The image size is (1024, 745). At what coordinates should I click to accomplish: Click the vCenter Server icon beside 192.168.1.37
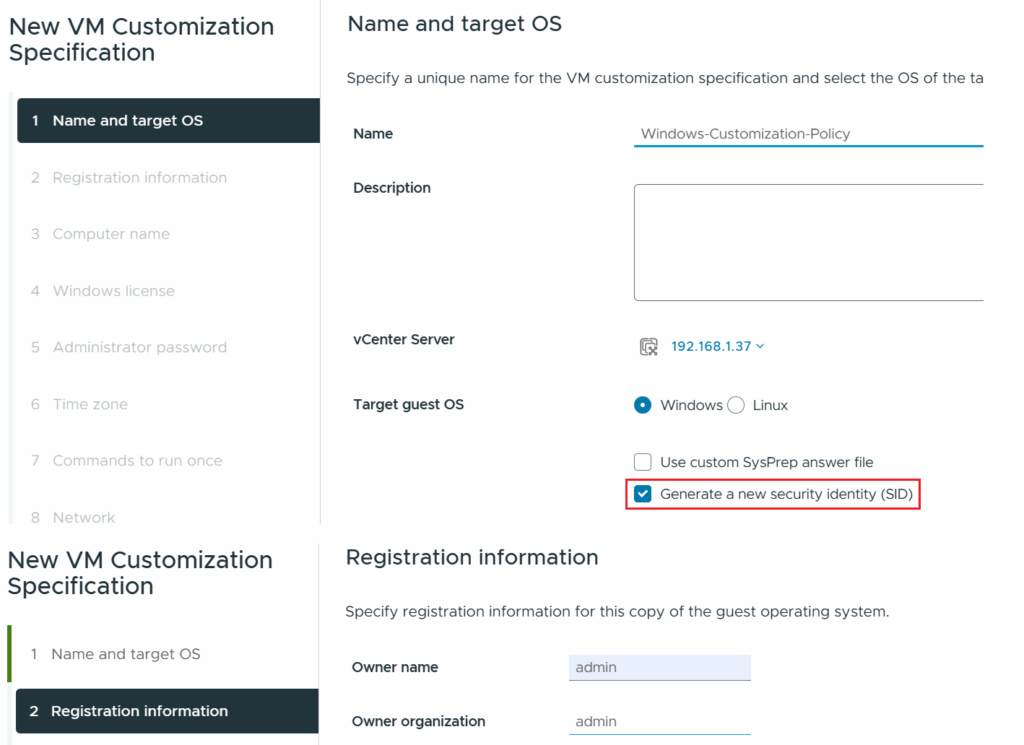(x=648, y=347)
